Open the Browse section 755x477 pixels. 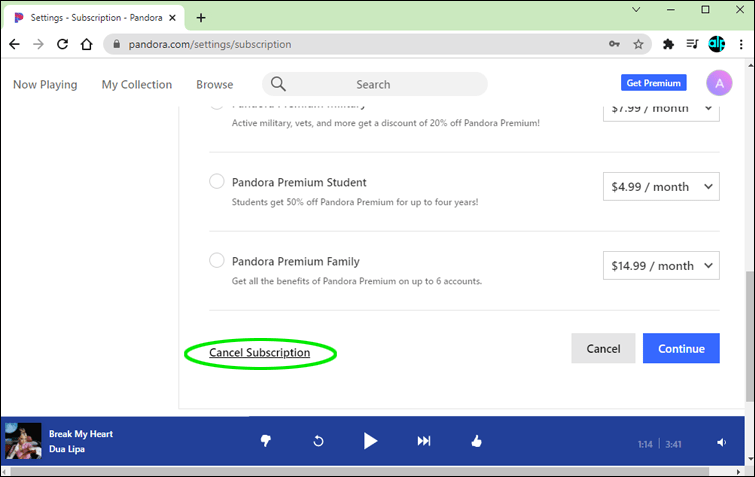[x=214, y=84]
